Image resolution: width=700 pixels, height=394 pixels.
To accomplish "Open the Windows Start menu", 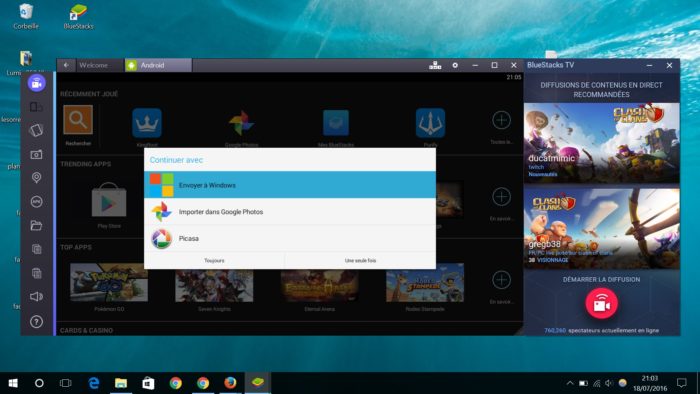I will (13, 383).
